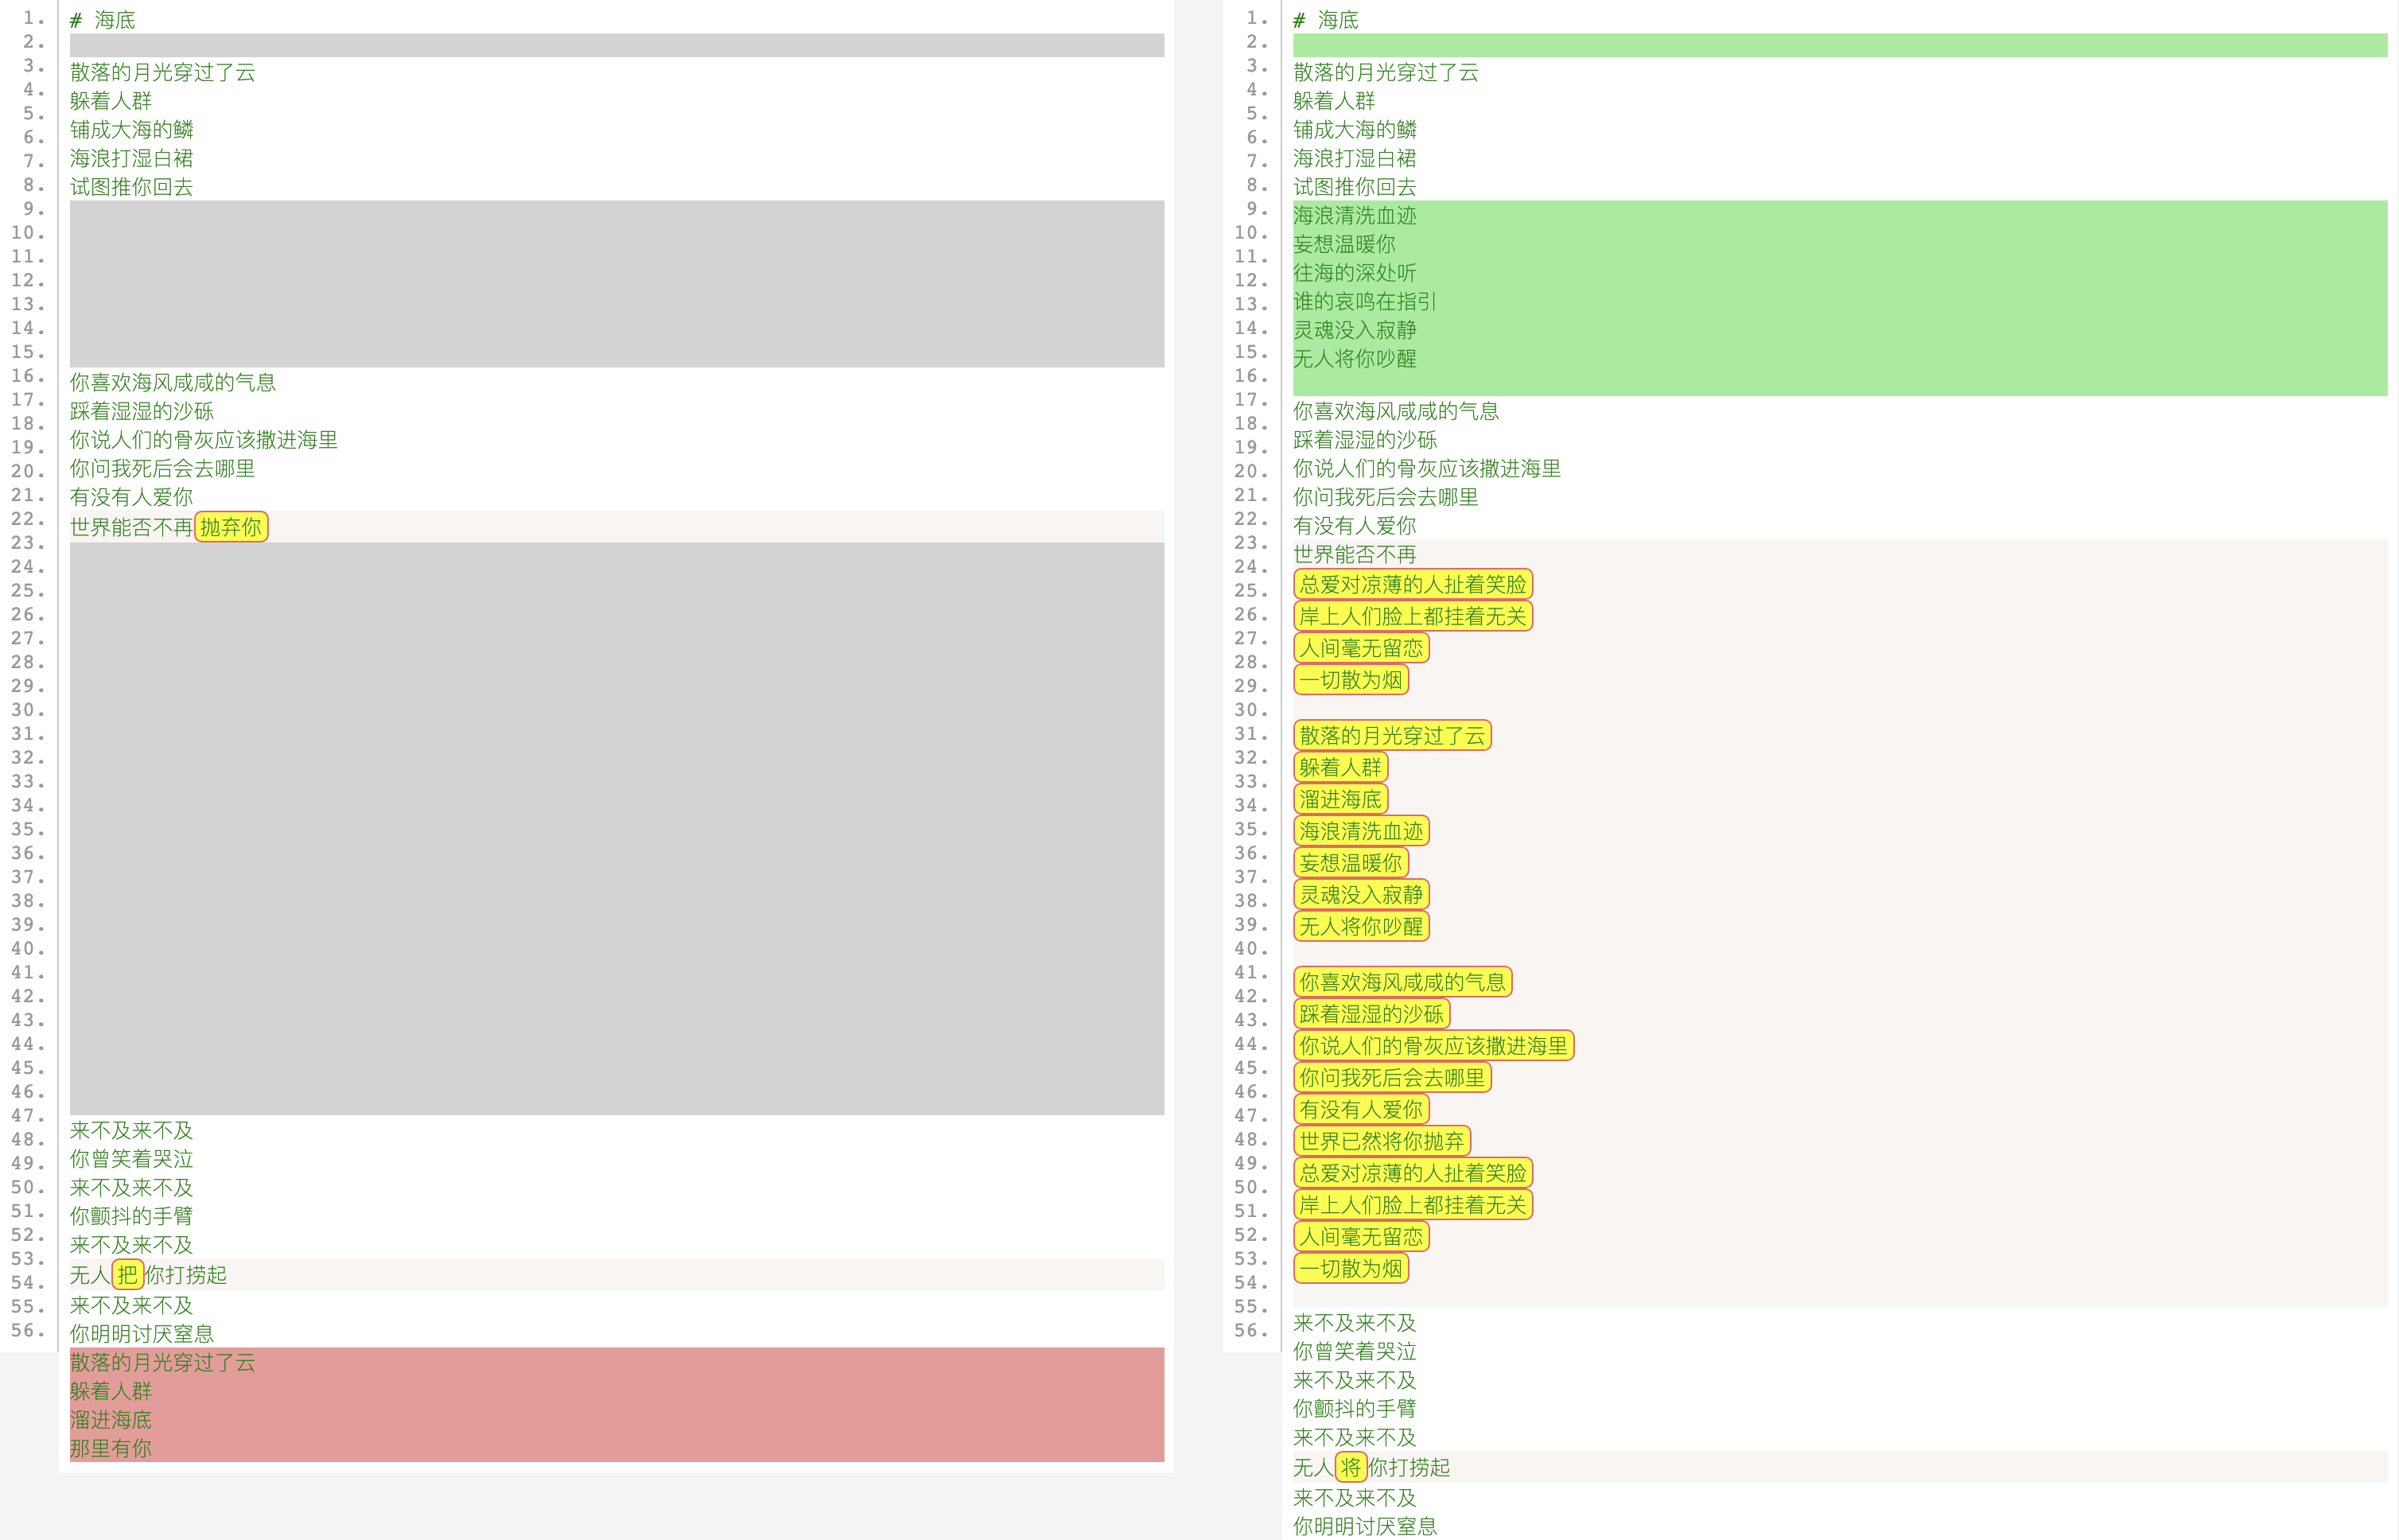Select "铺成大海的鳞" in the right pane
This screenshot has width=2399, height=1540.
pos(1354,129)
